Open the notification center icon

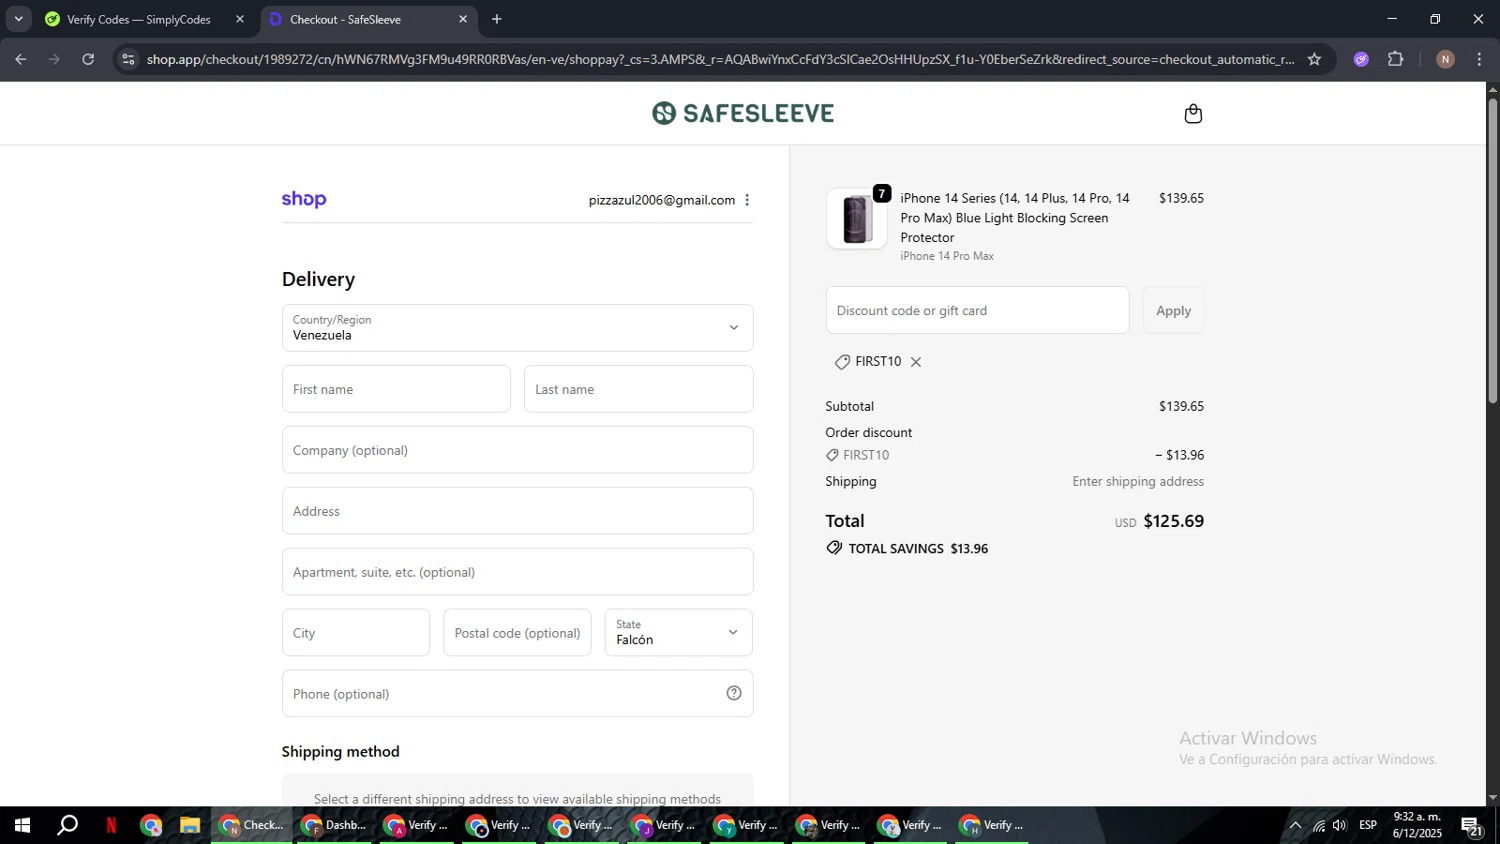[x=1472, y=826]
